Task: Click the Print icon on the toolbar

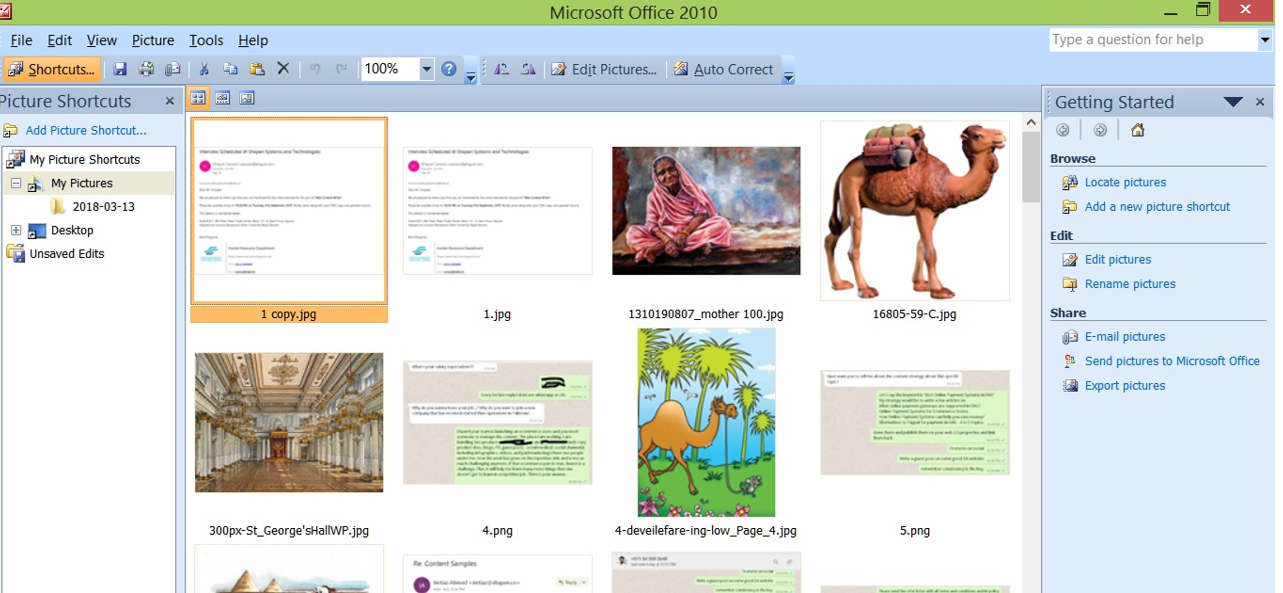Action: click(x=146, y=68)
